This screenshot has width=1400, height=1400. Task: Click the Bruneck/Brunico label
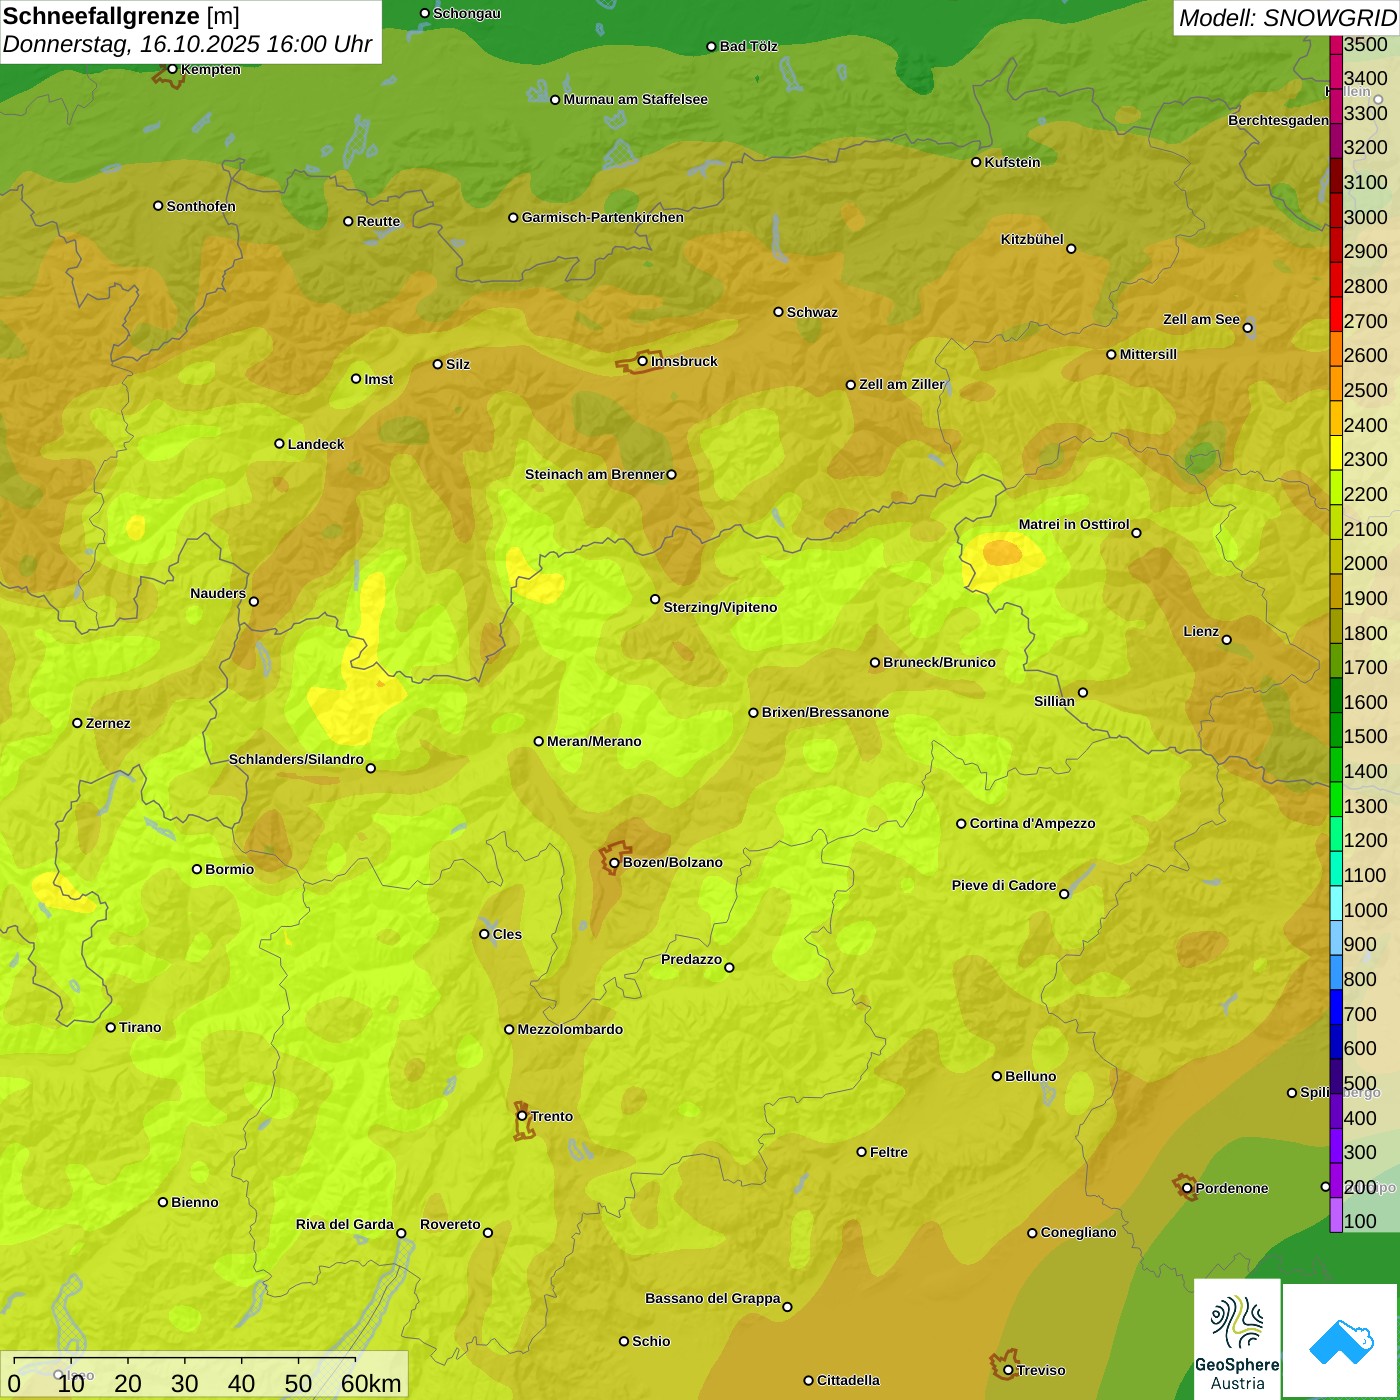pos(939,662)
